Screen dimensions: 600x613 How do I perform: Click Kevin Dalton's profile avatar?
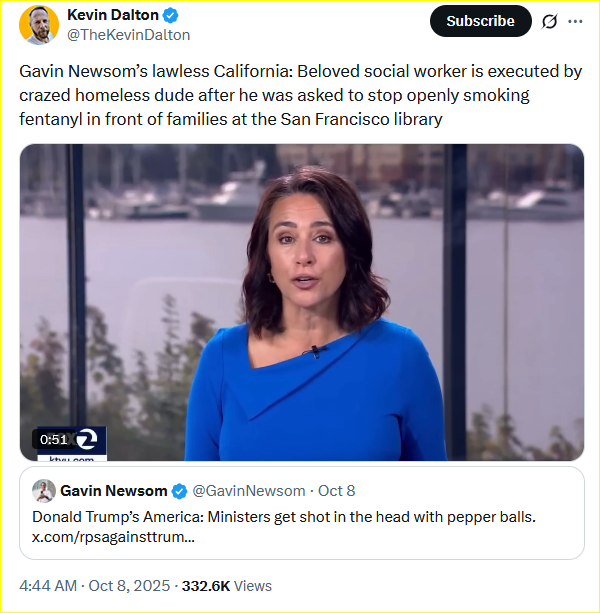(x=39, y=25)
